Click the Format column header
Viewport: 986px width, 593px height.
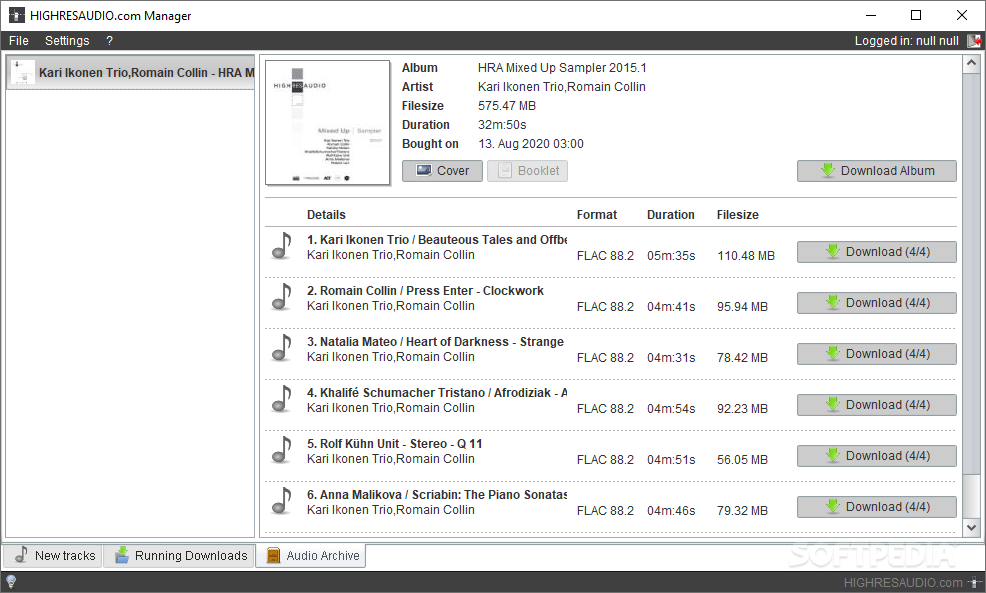click(x=597, y=215)
